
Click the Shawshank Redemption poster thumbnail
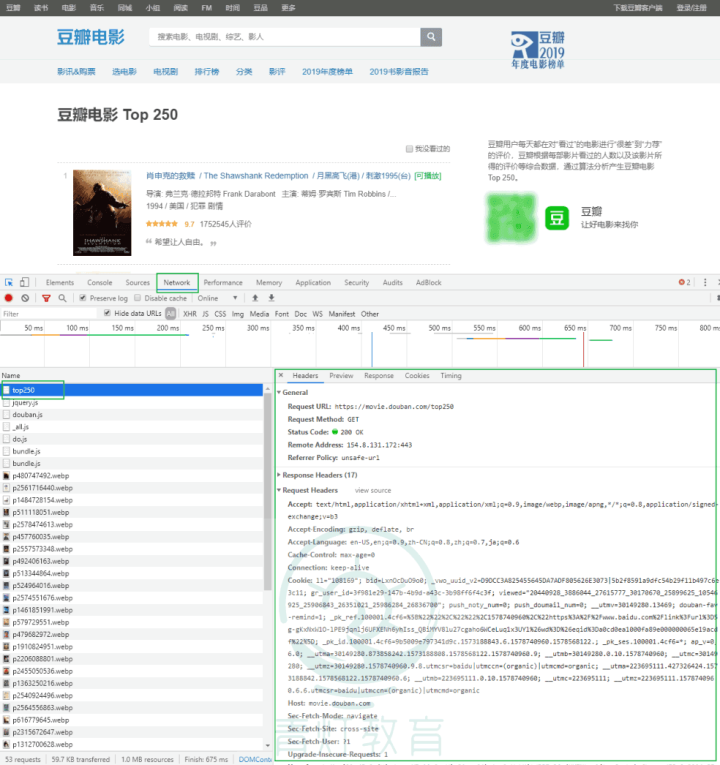[x=102, y=213]
